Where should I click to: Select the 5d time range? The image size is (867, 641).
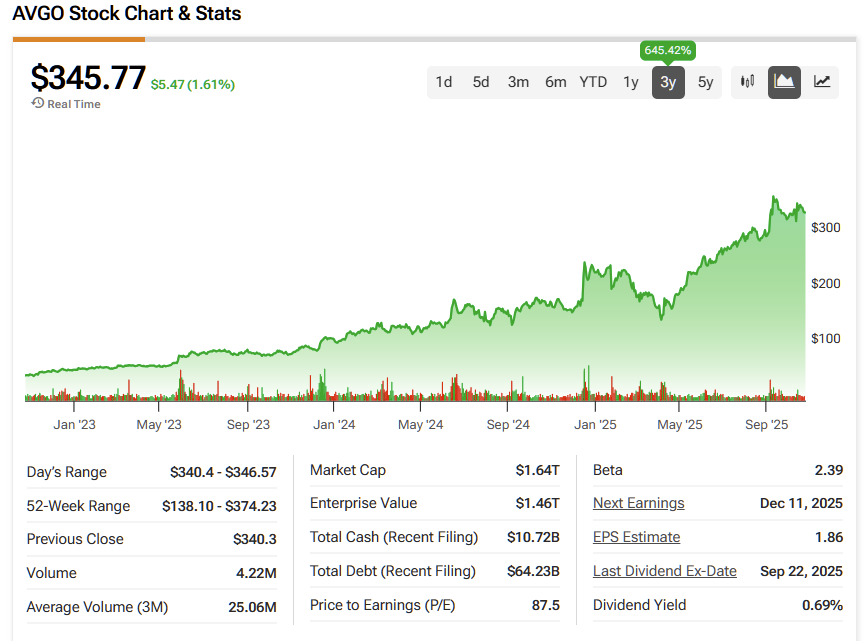[x=481, y=82]
